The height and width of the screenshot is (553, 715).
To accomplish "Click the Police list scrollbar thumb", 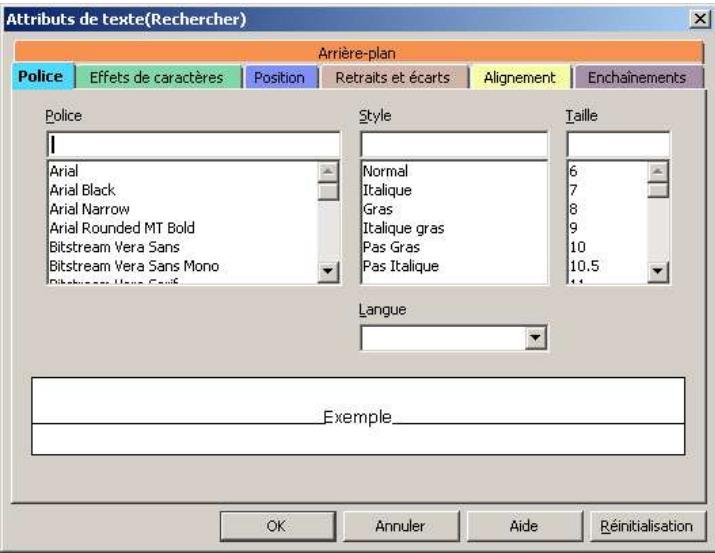I will (328, 191).
